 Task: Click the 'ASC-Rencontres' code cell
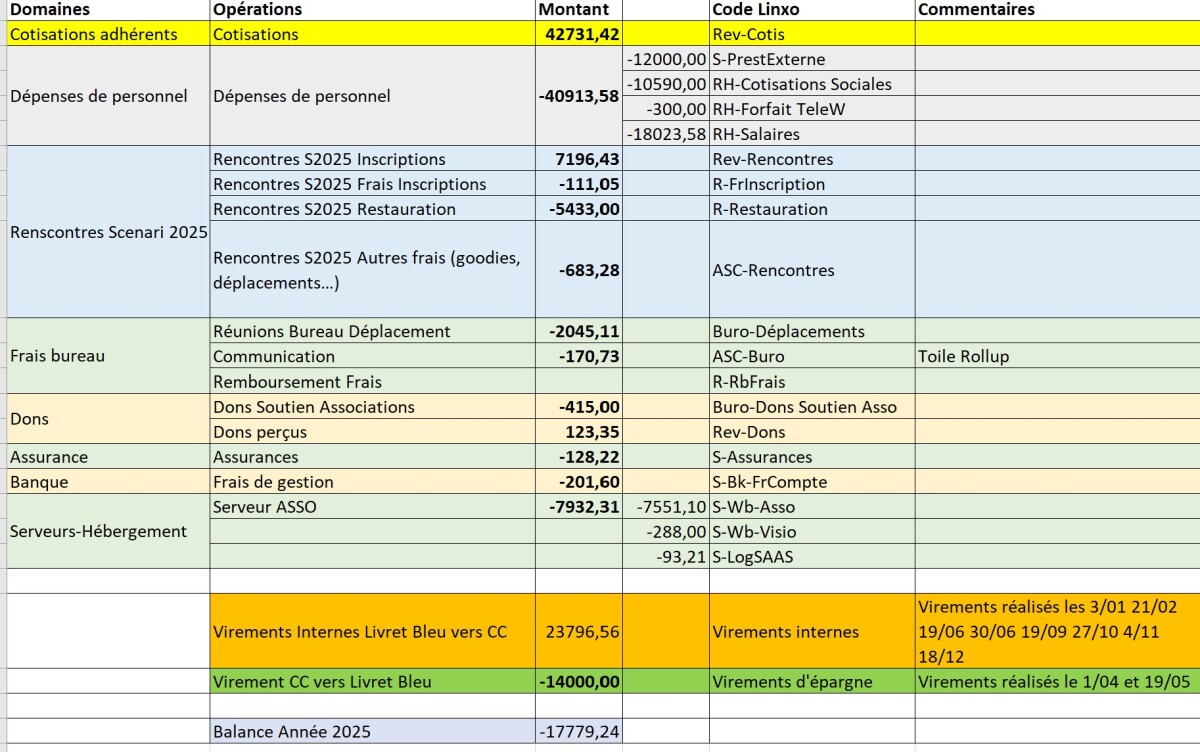811,270
